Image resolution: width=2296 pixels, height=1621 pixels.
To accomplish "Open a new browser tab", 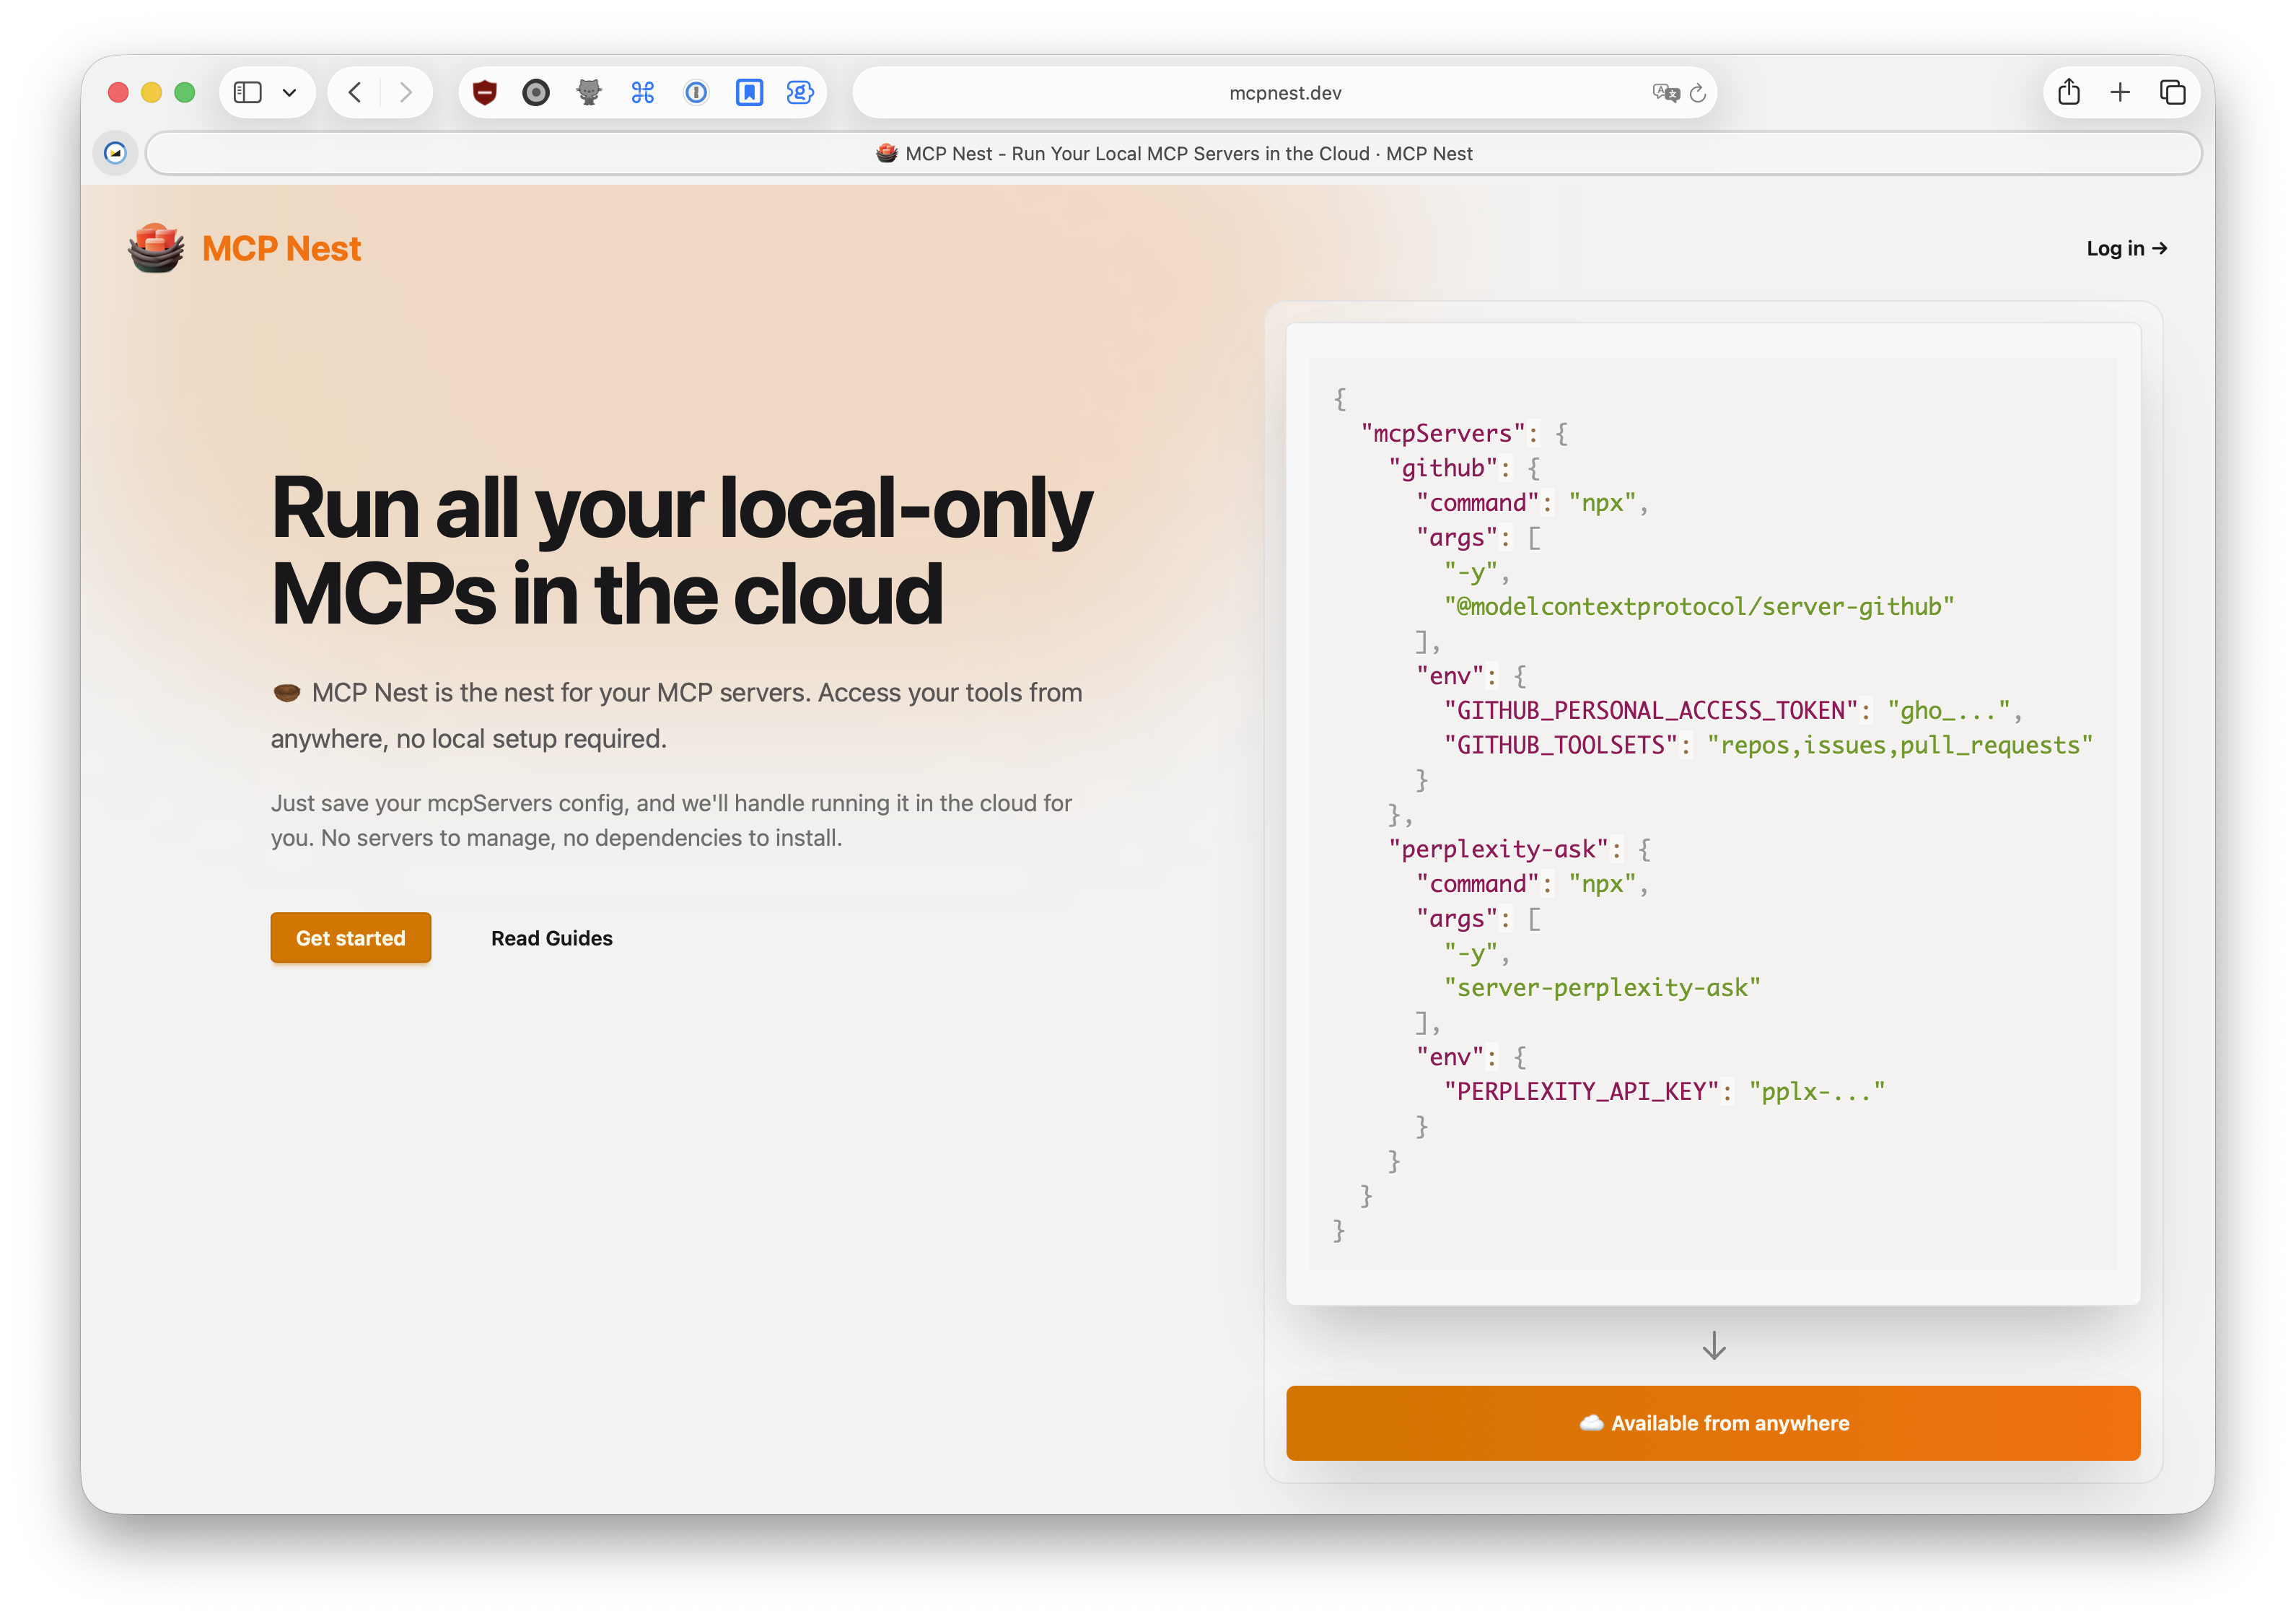I will [2120, 92].
